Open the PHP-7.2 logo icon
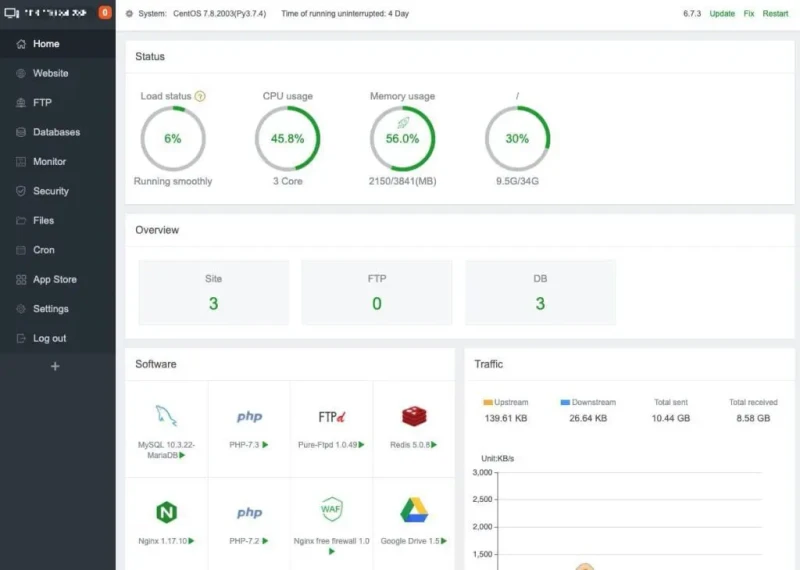Viewport: 800px width, 570px height. pyautogui.click(x=249, y=512)
